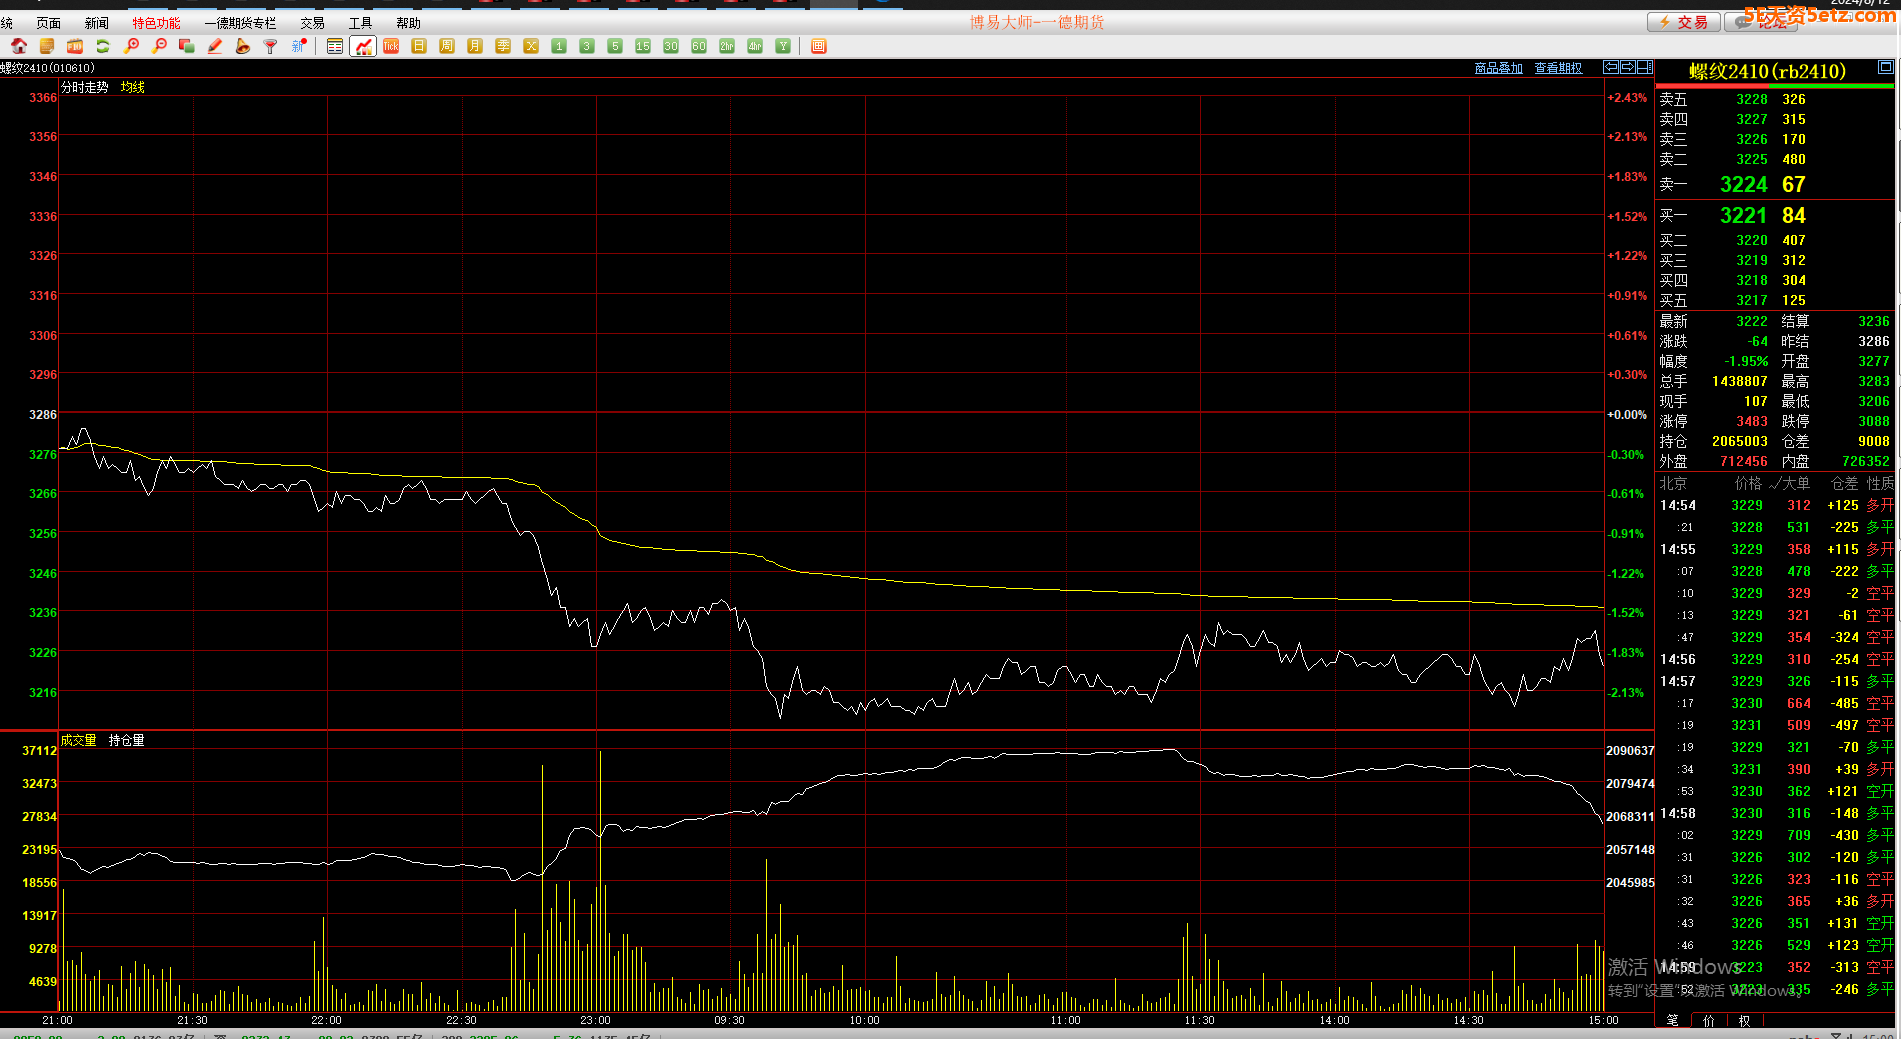Click the 交易 trade button
The height and width of the screenshot is (1039, 1901).
click(x=1683, y=22)
